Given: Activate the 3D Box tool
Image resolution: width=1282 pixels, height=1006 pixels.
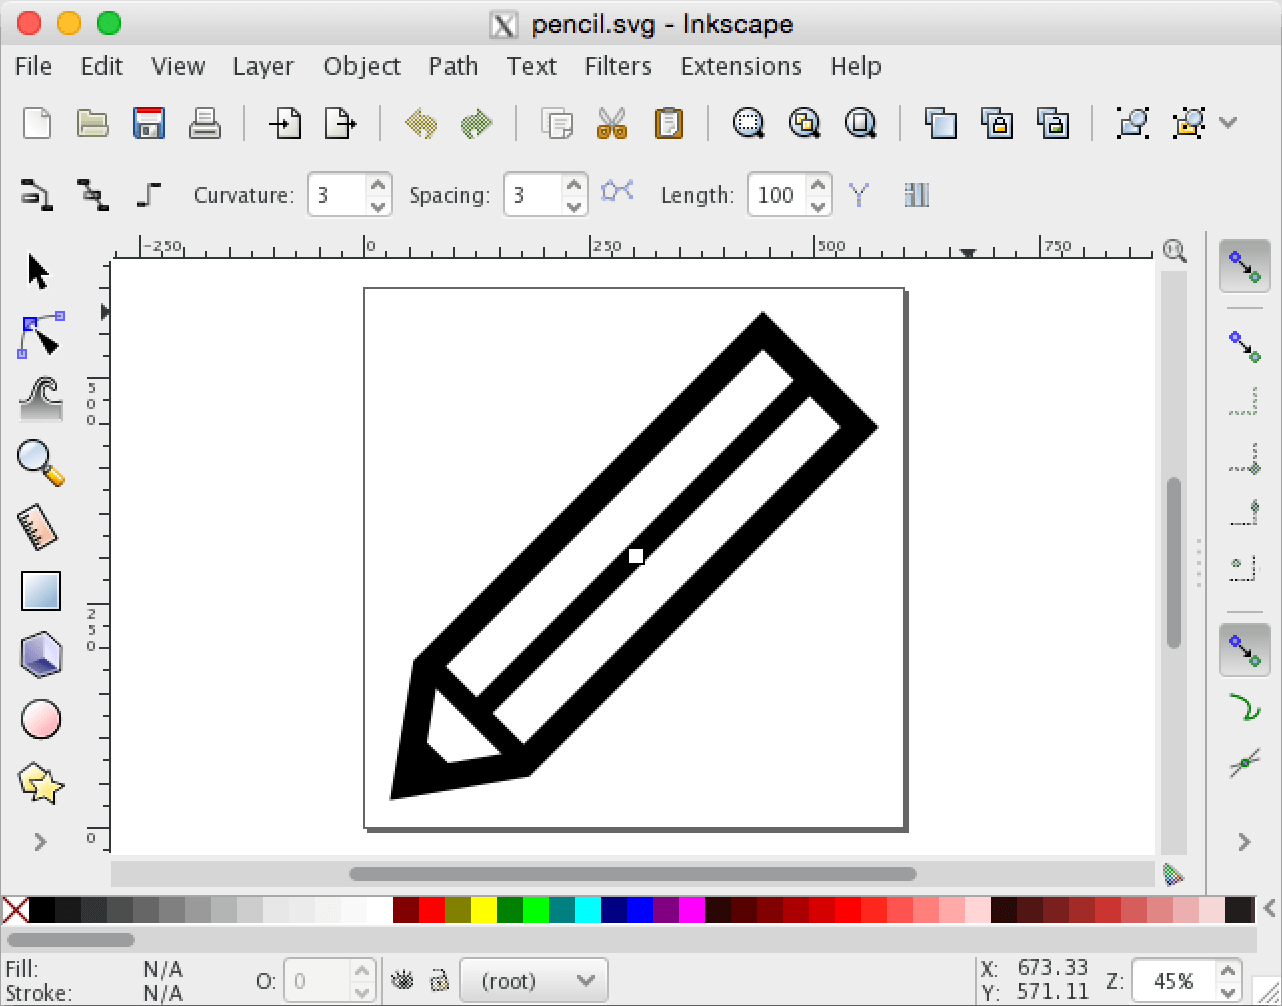Looking at the screenshot, I should [x=40, y=655].
